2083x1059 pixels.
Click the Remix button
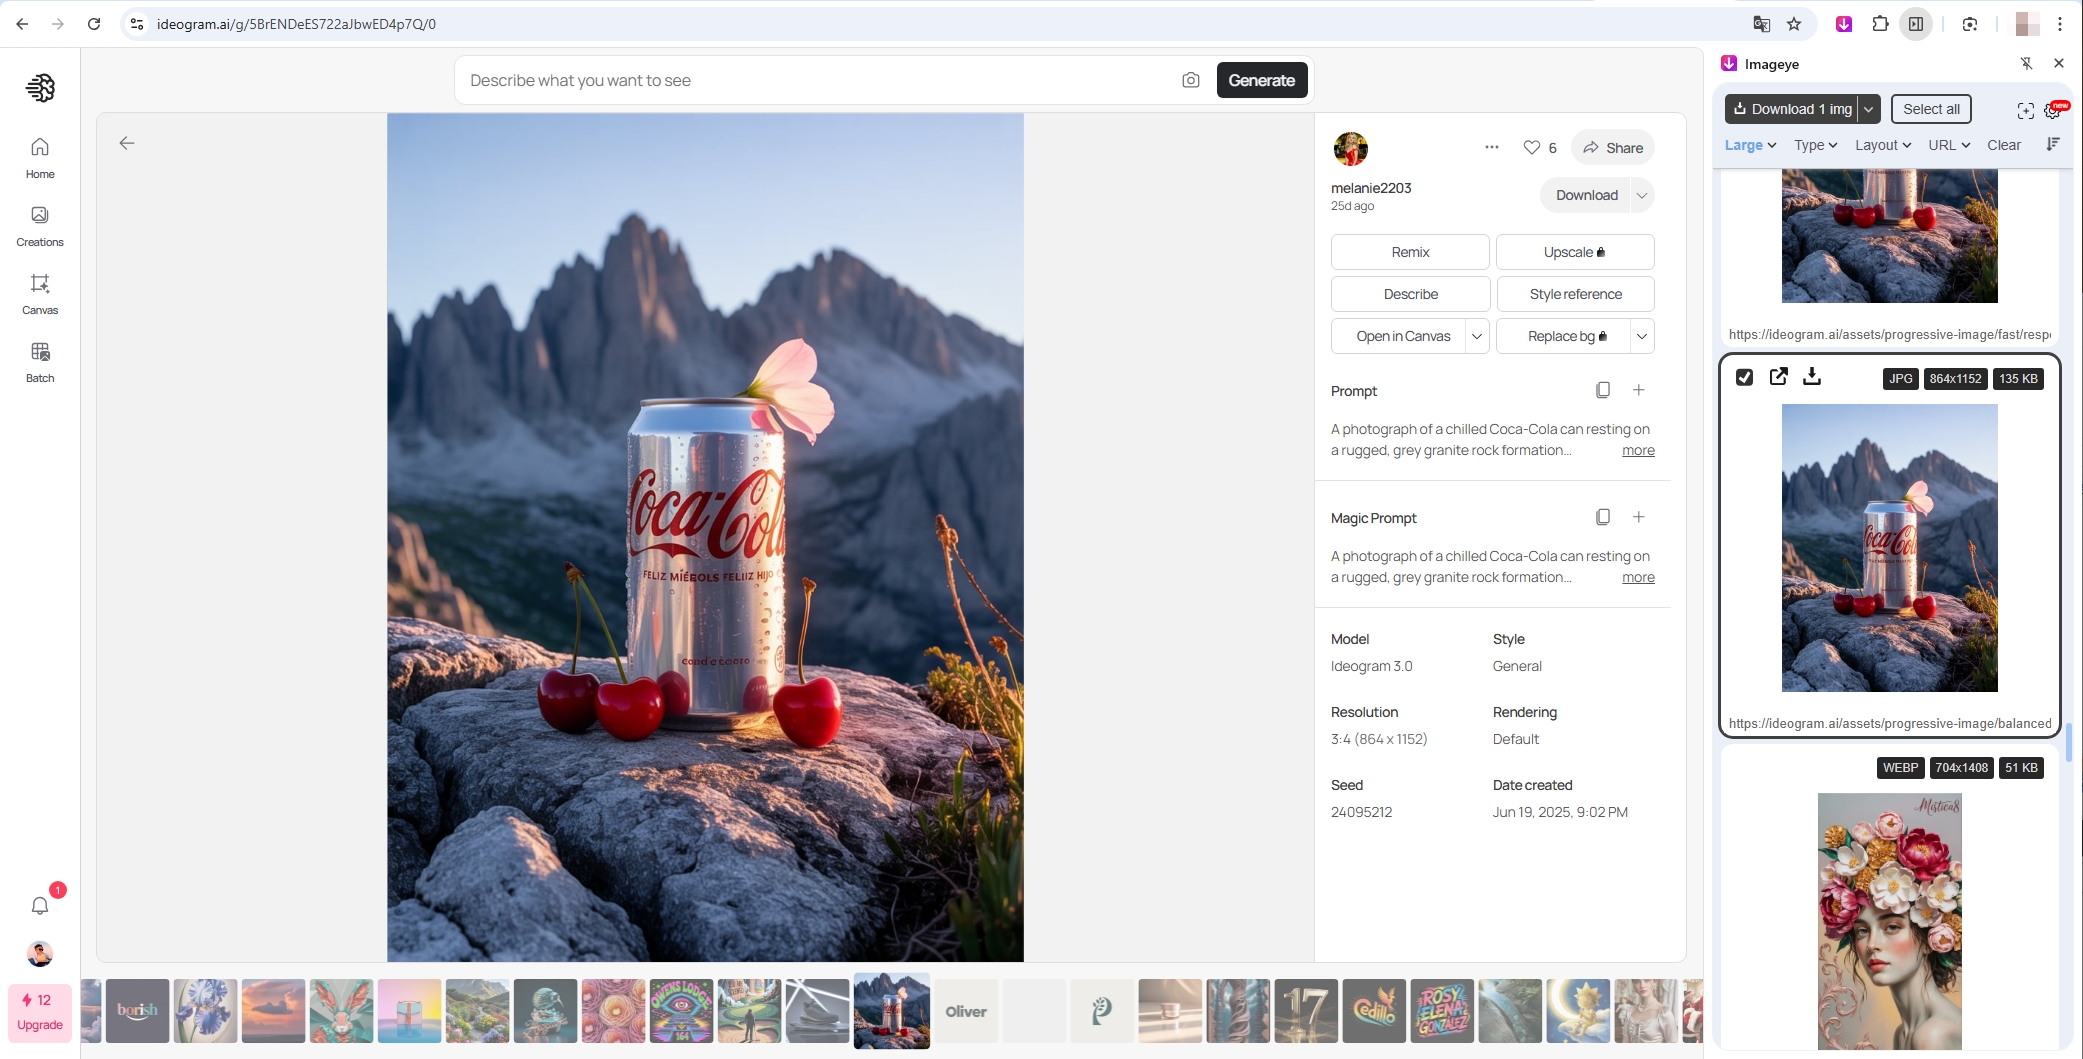[1410, 252]
